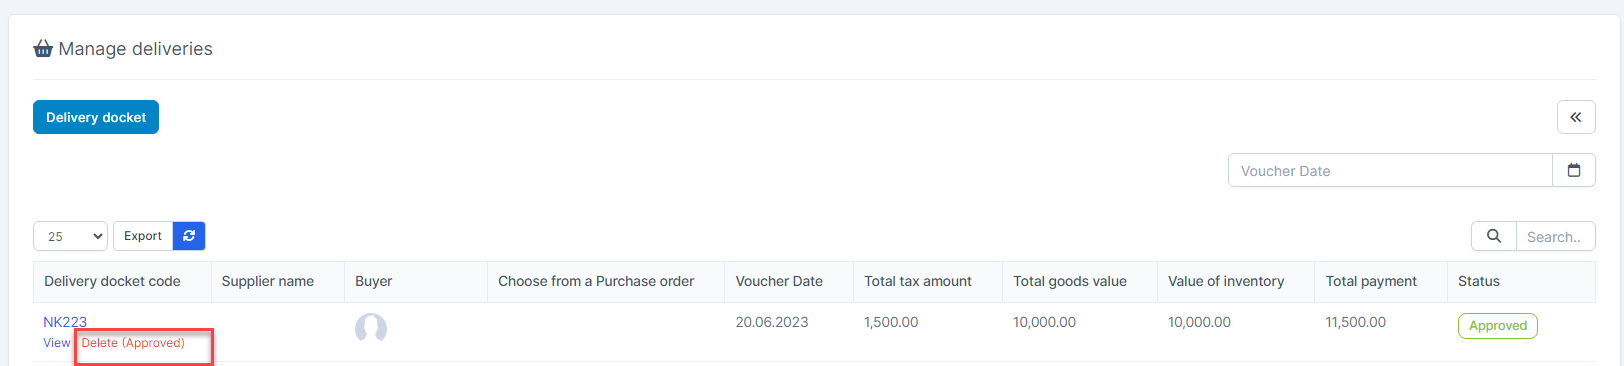1624x366 pixels.
Task: Open the calendar date picker icon
Action: tap(1573, 170)
